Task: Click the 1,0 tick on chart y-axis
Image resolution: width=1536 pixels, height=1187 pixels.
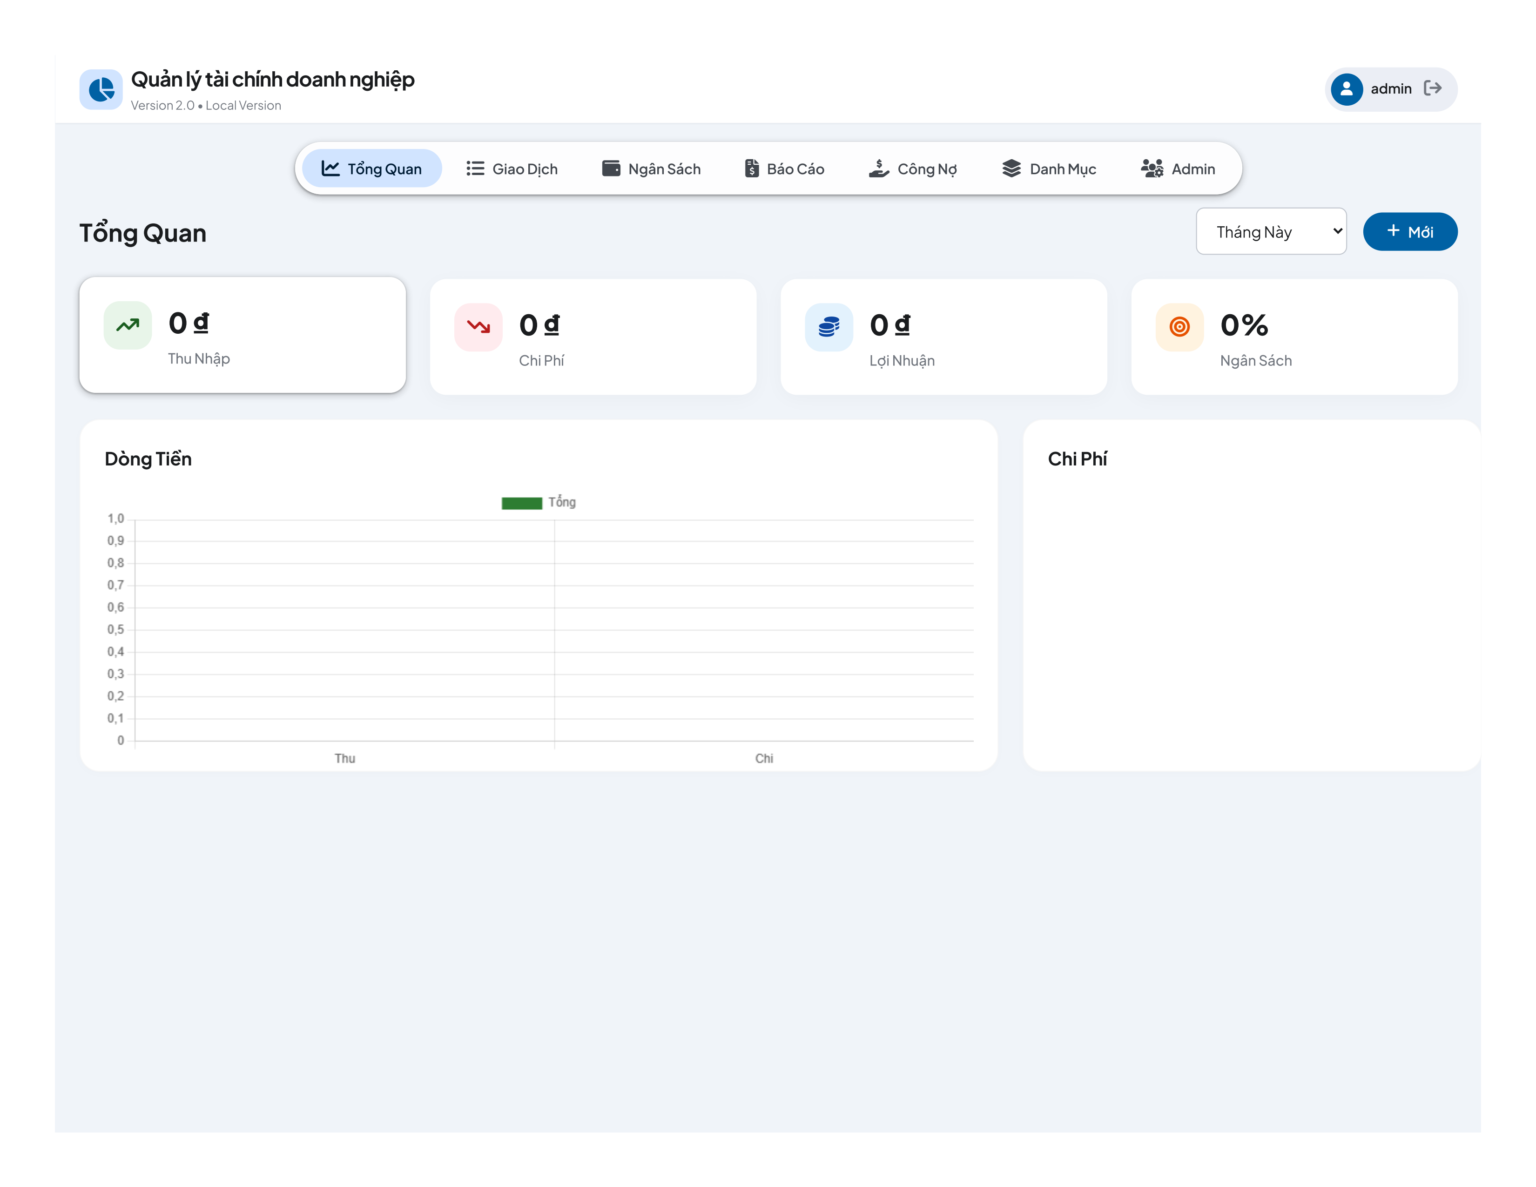Action: 116,519
